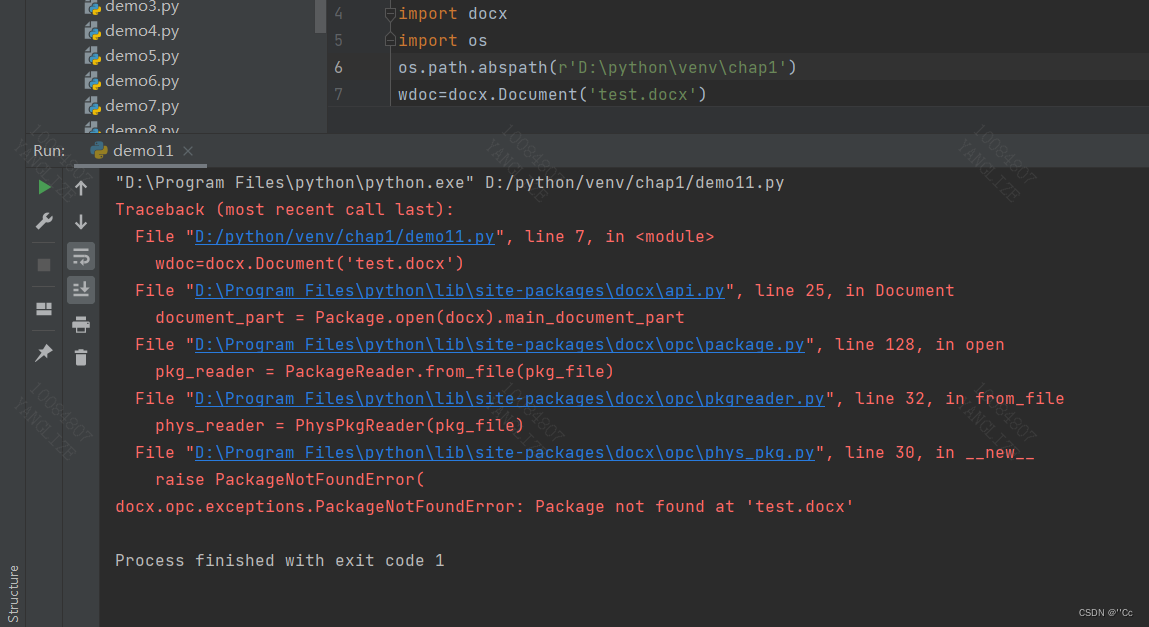This screenshot has height=627, width=1149.
Task: Click the Stop process icon
Action: click(43, 264)
